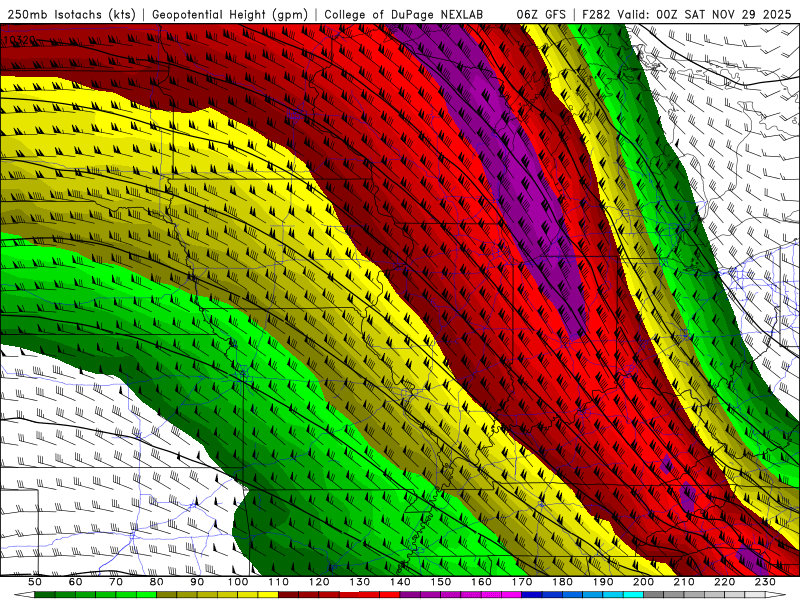The image size is (800, 600).
Task: Click the 50 value on legend scale
Action: click(35, 582)
